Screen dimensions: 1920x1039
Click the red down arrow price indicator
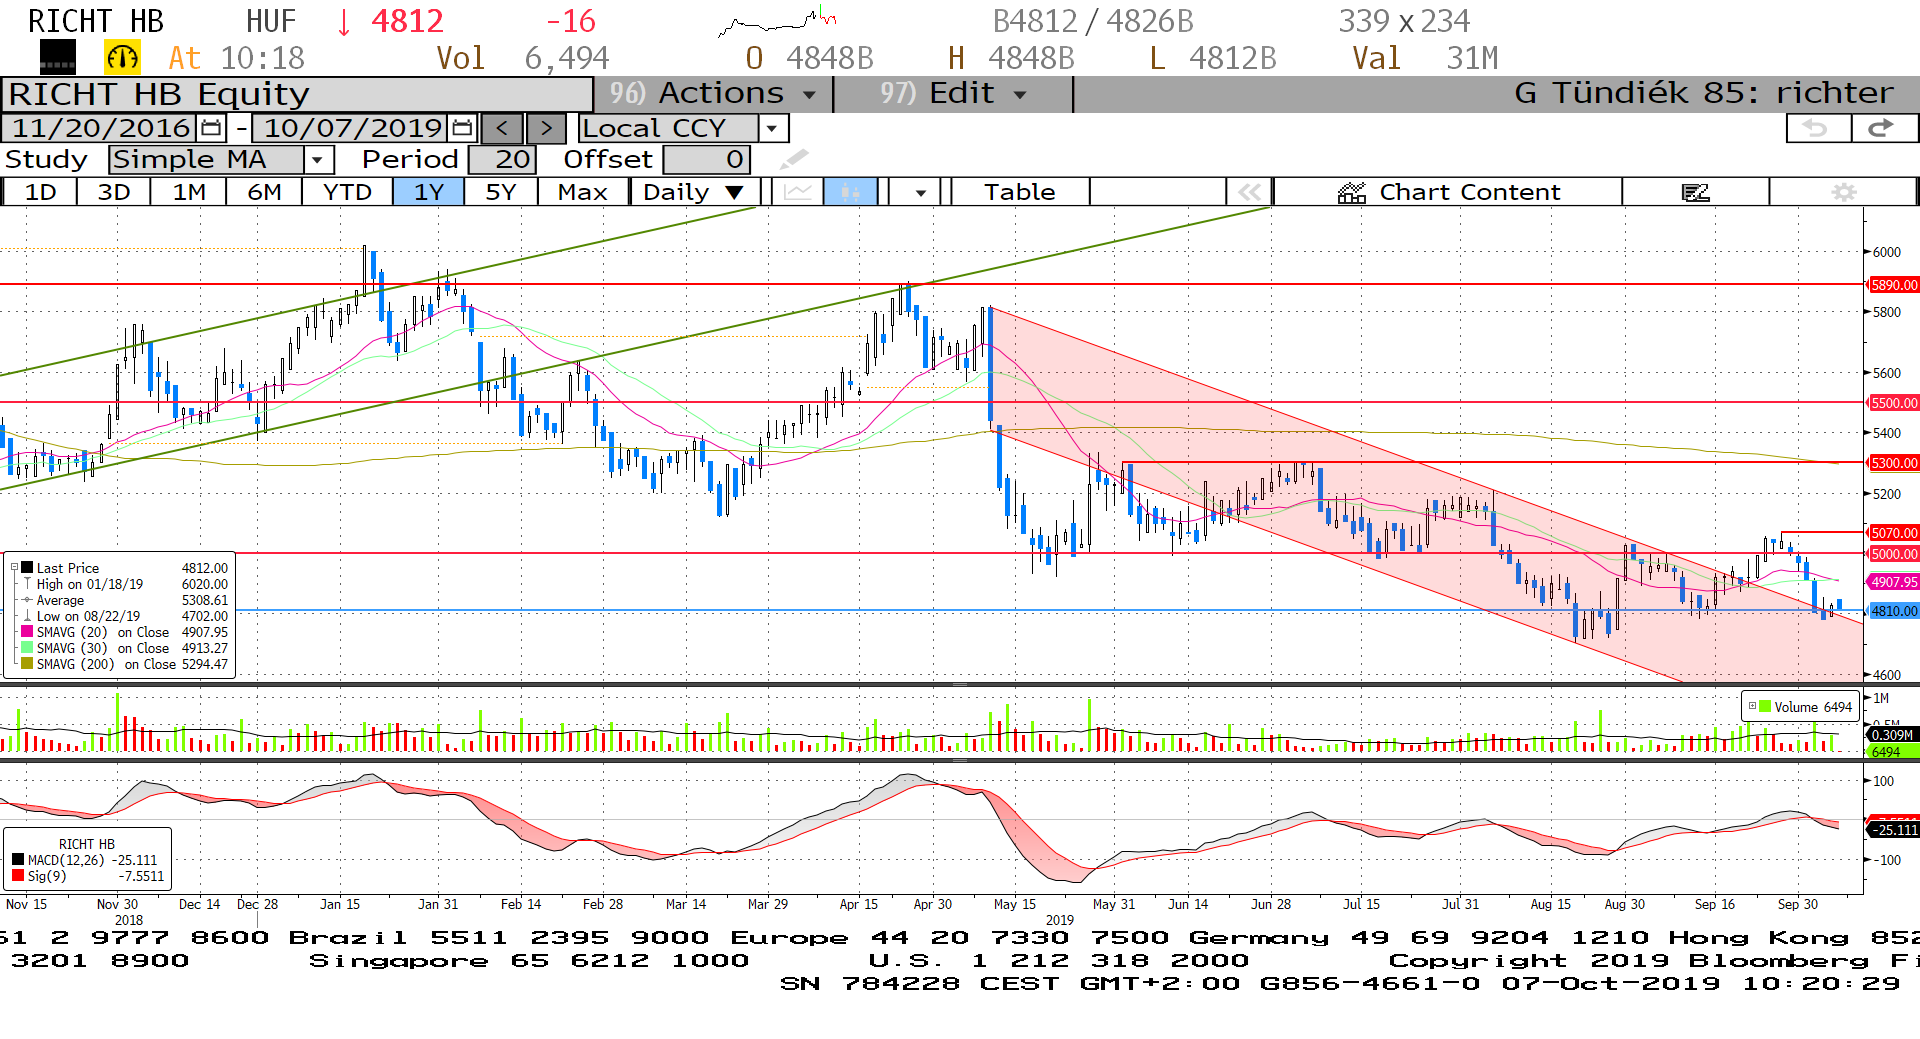click(344, 21)
